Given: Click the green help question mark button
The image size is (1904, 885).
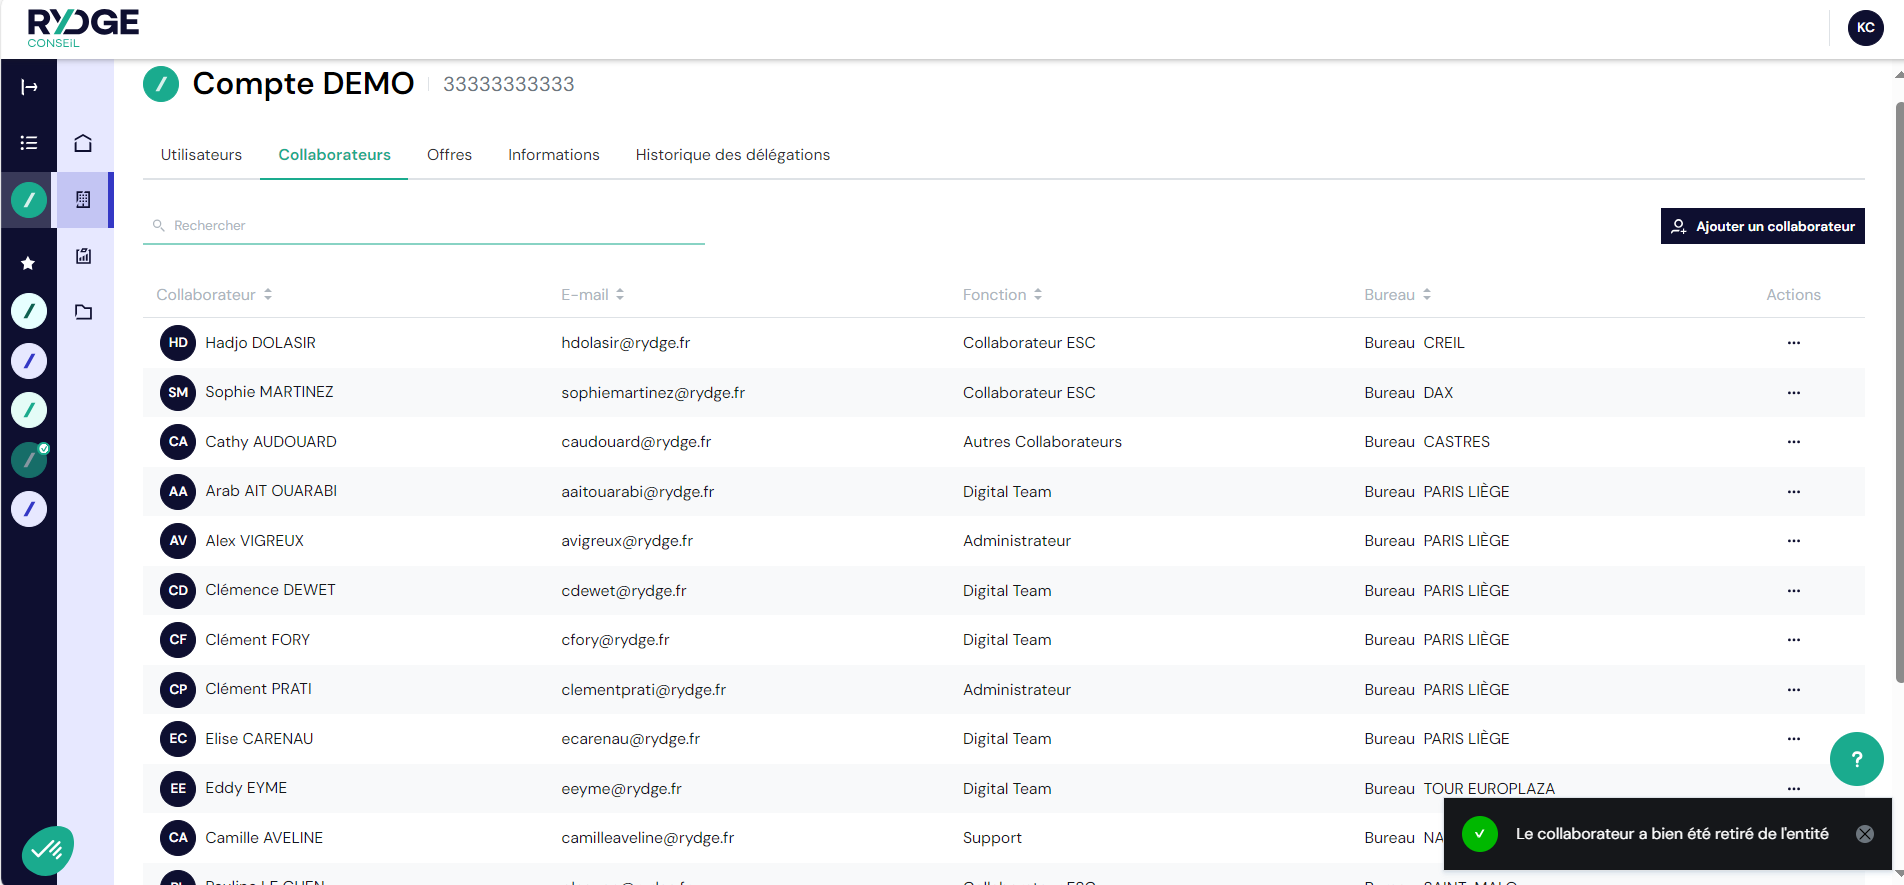Looking at the screenshot, I should (x=1856, y=759).
